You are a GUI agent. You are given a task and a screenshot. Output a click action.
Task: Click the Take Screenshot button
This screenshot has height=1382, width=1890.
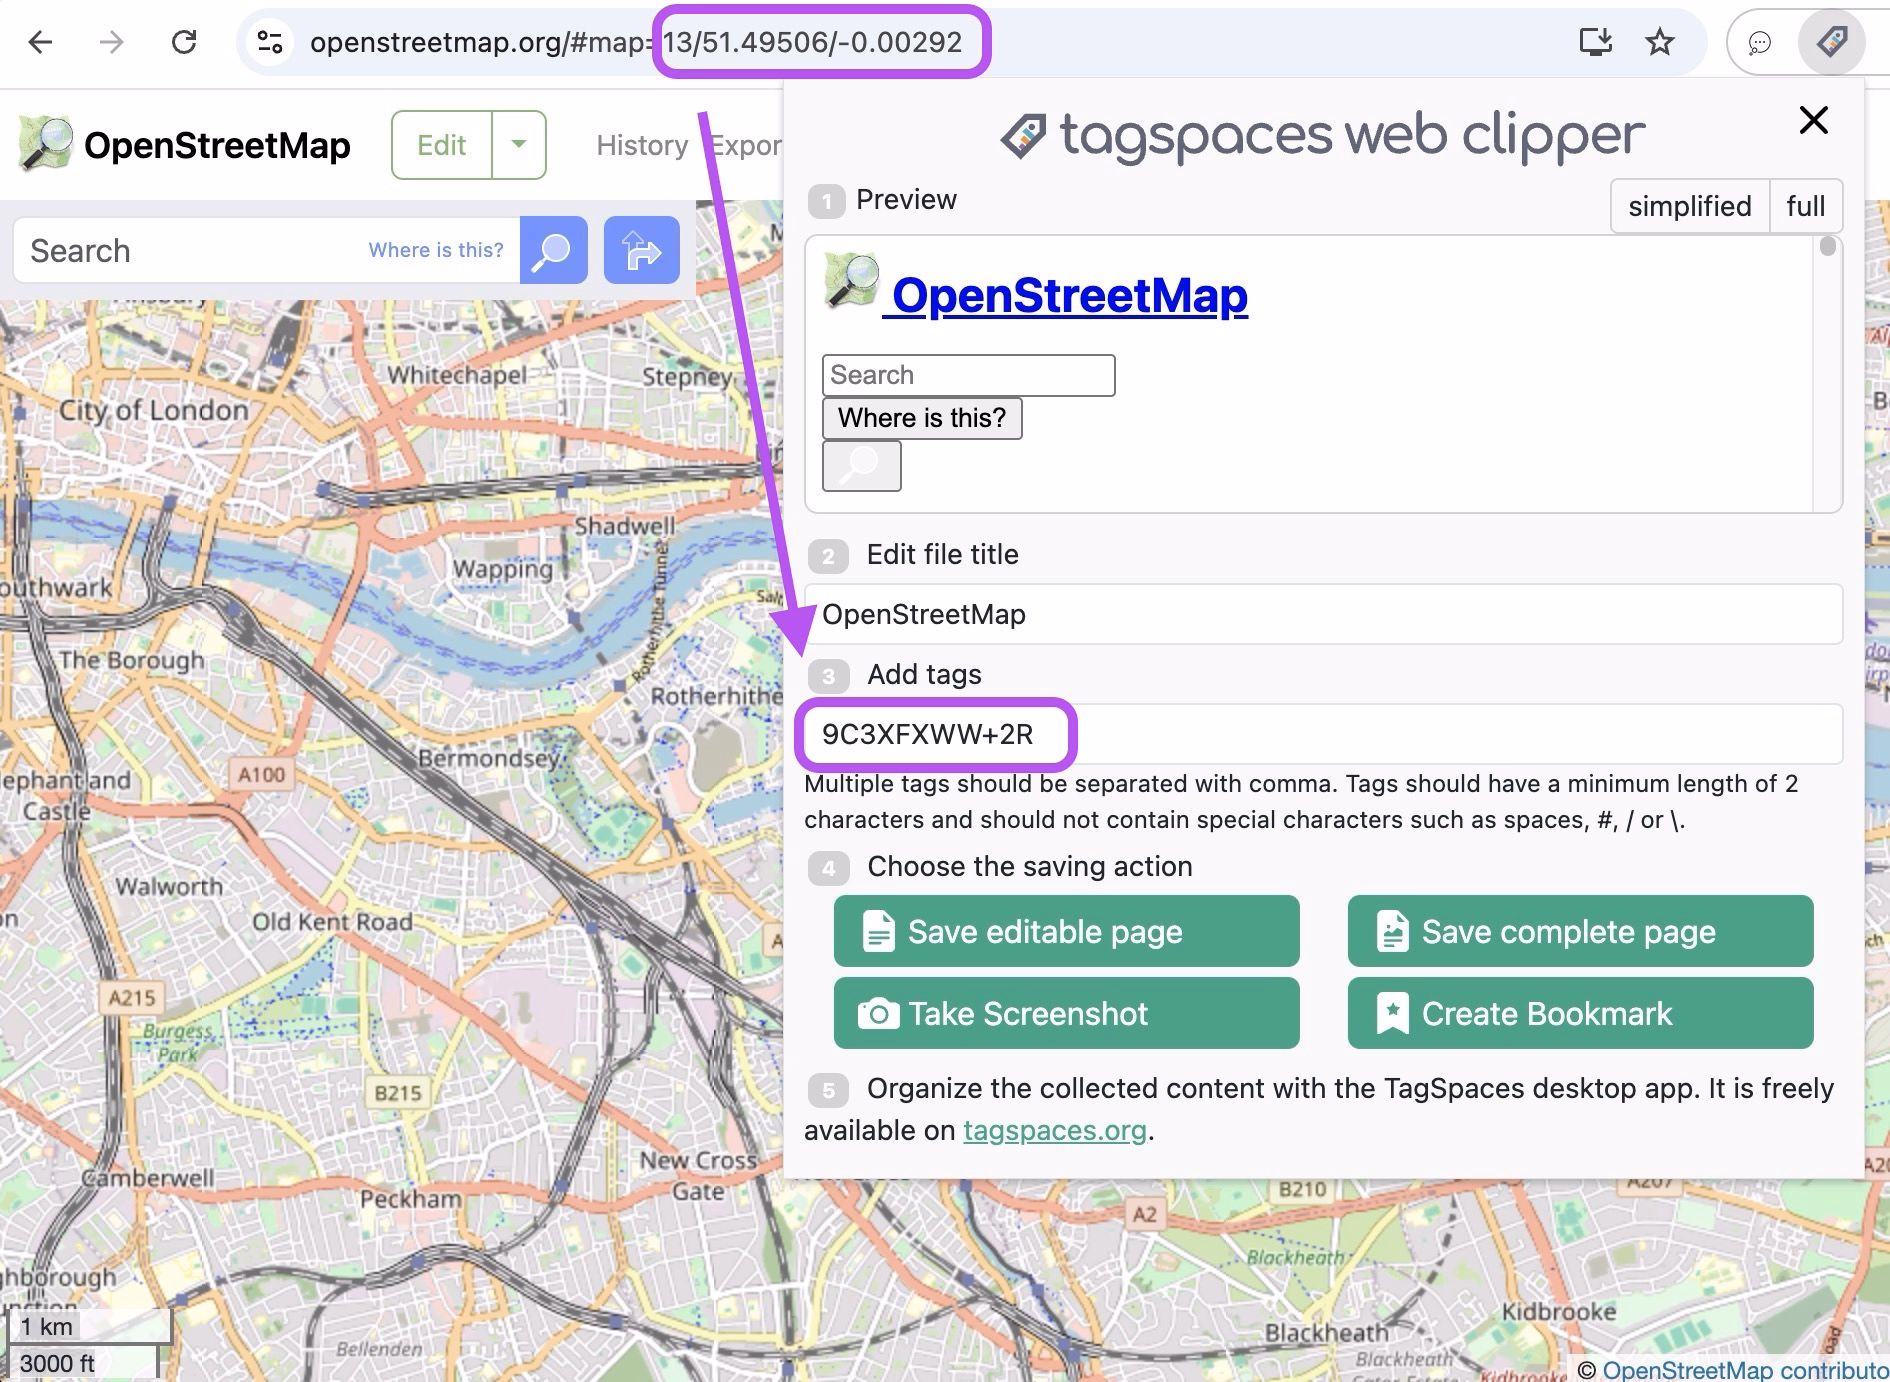[1065, 1013]
